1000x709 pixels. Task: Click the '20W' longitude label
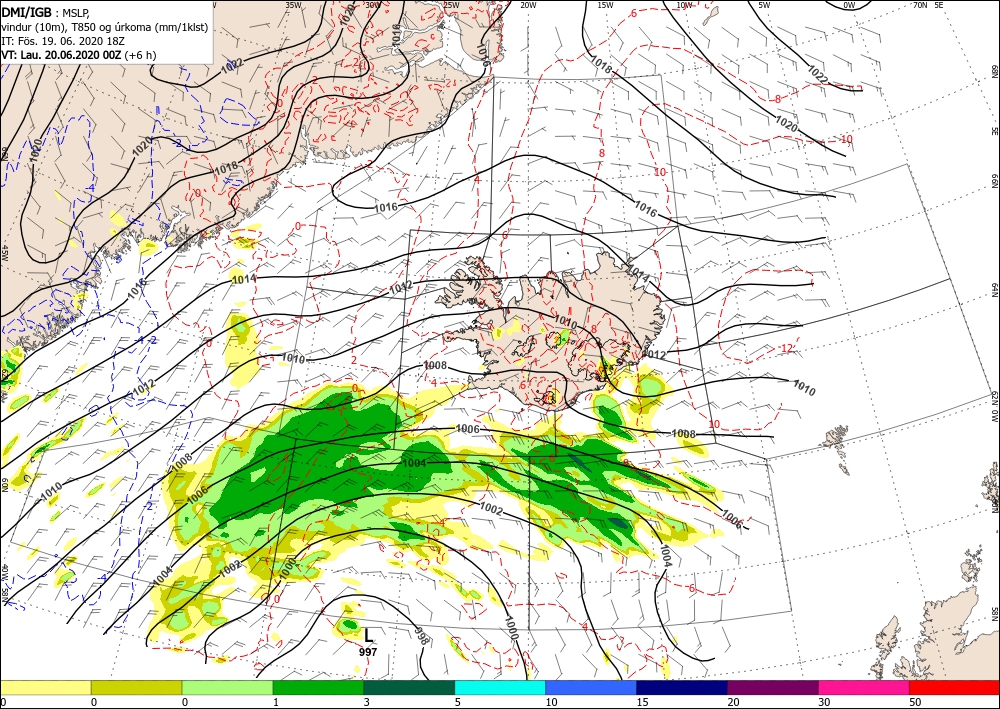click(x=527, y=5)
